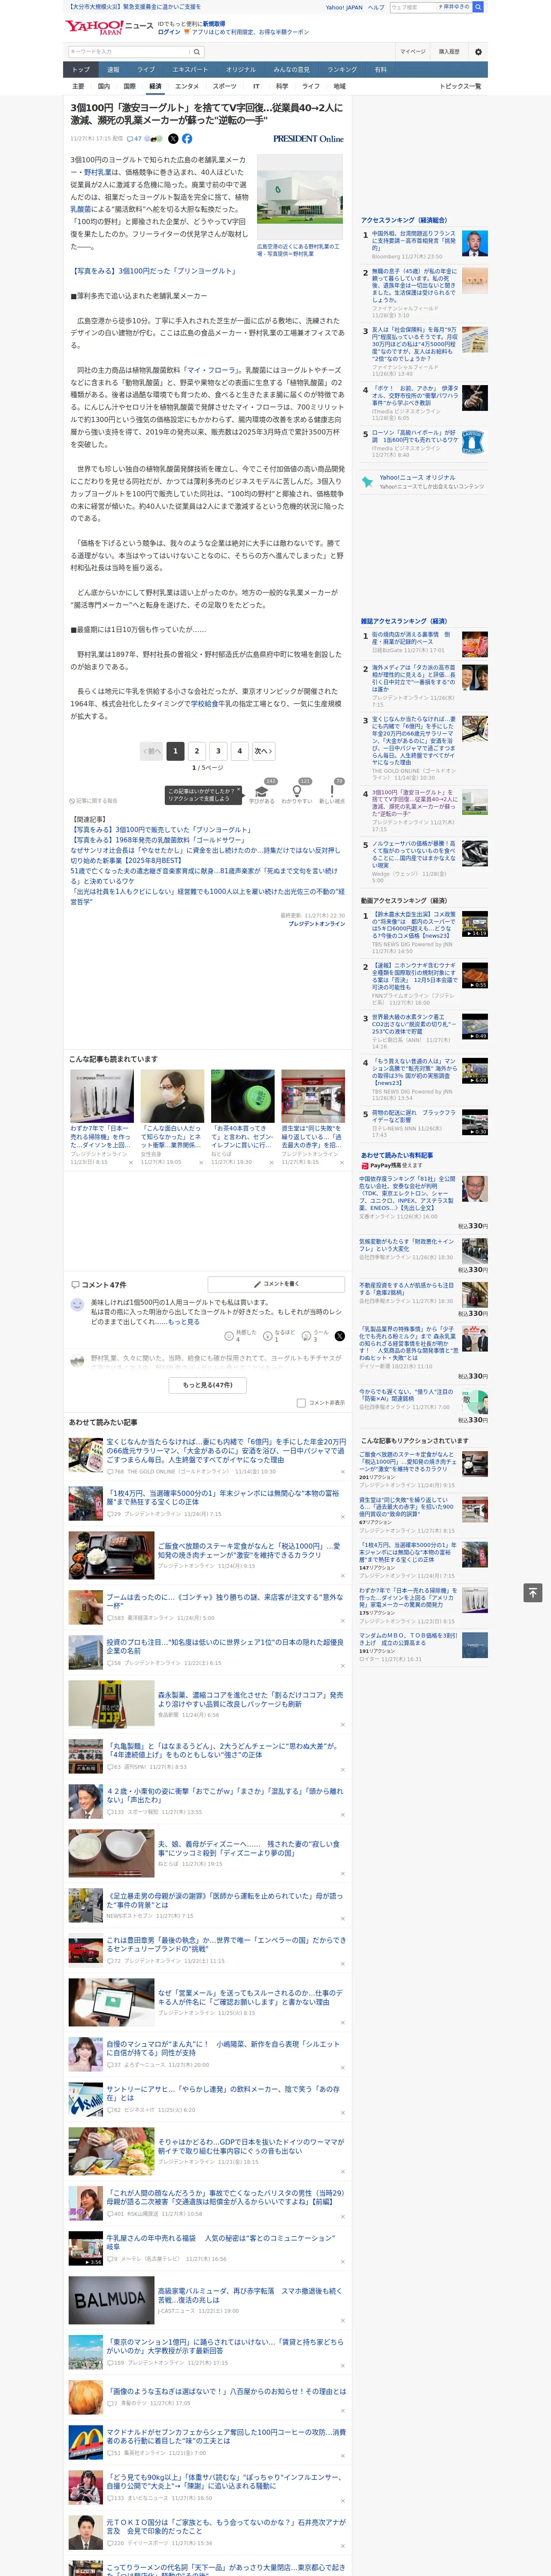The image size is (551, 2576).
Task: Click コメントを書く button
Action: click(x=277, y=1284)
